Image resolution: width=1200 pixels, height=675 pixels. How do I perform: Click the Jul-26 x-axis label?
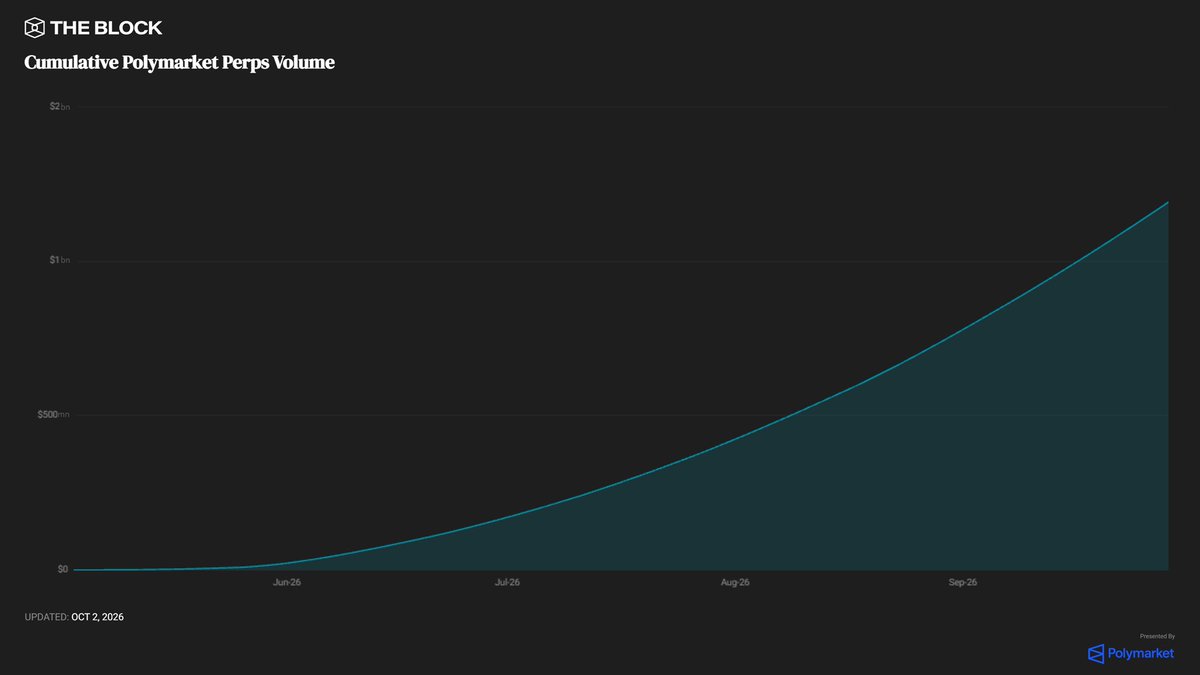pyautogui.click(x=507, y=581)
